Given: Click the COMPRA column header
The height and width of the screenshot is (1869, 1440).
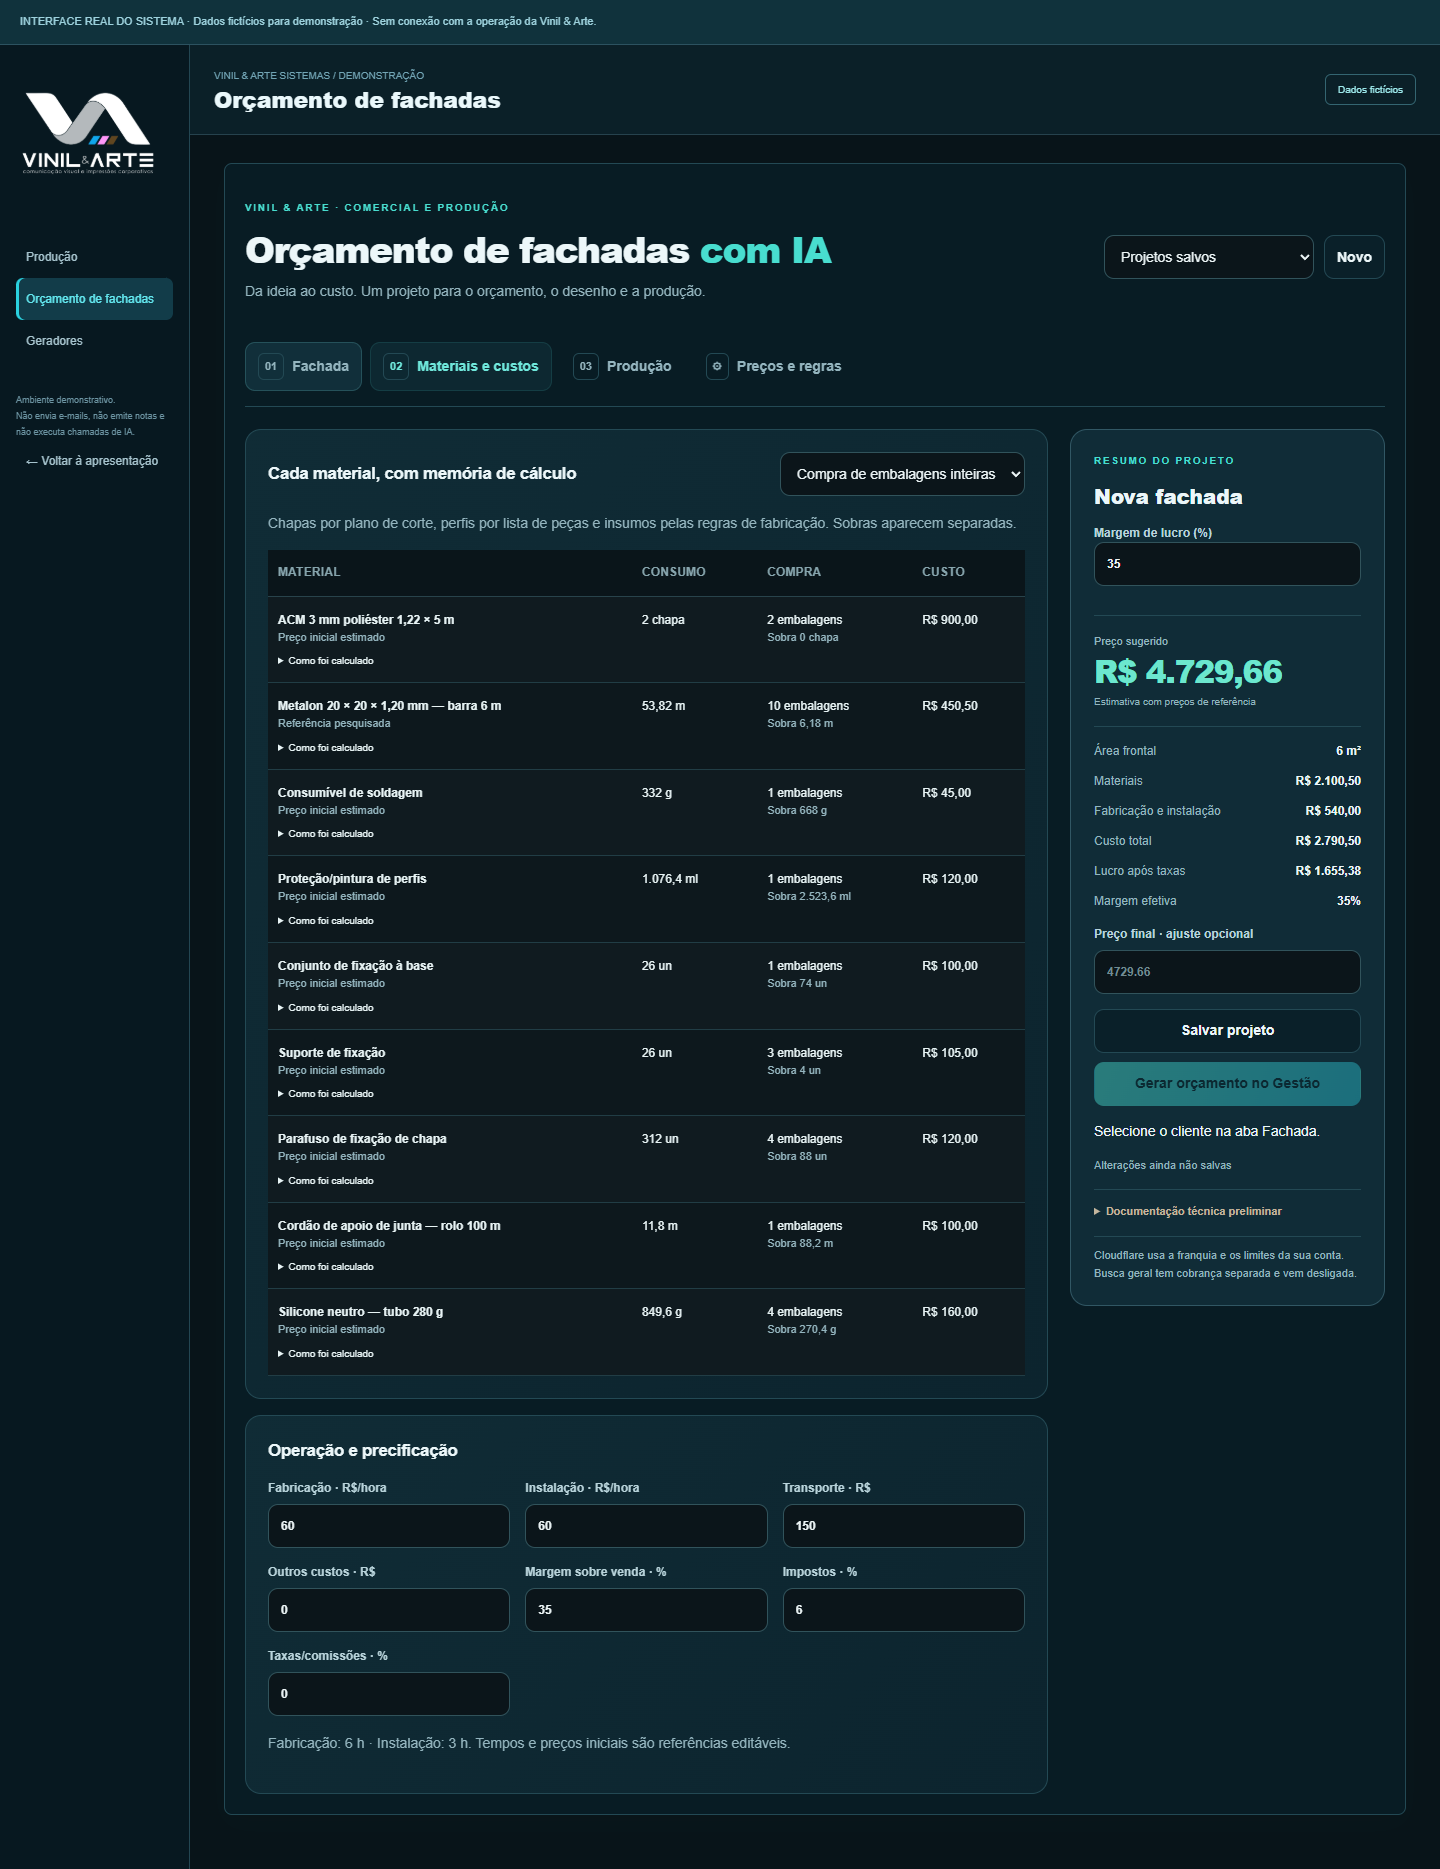Looking at the screenshot, I should (x=794, y=572).
